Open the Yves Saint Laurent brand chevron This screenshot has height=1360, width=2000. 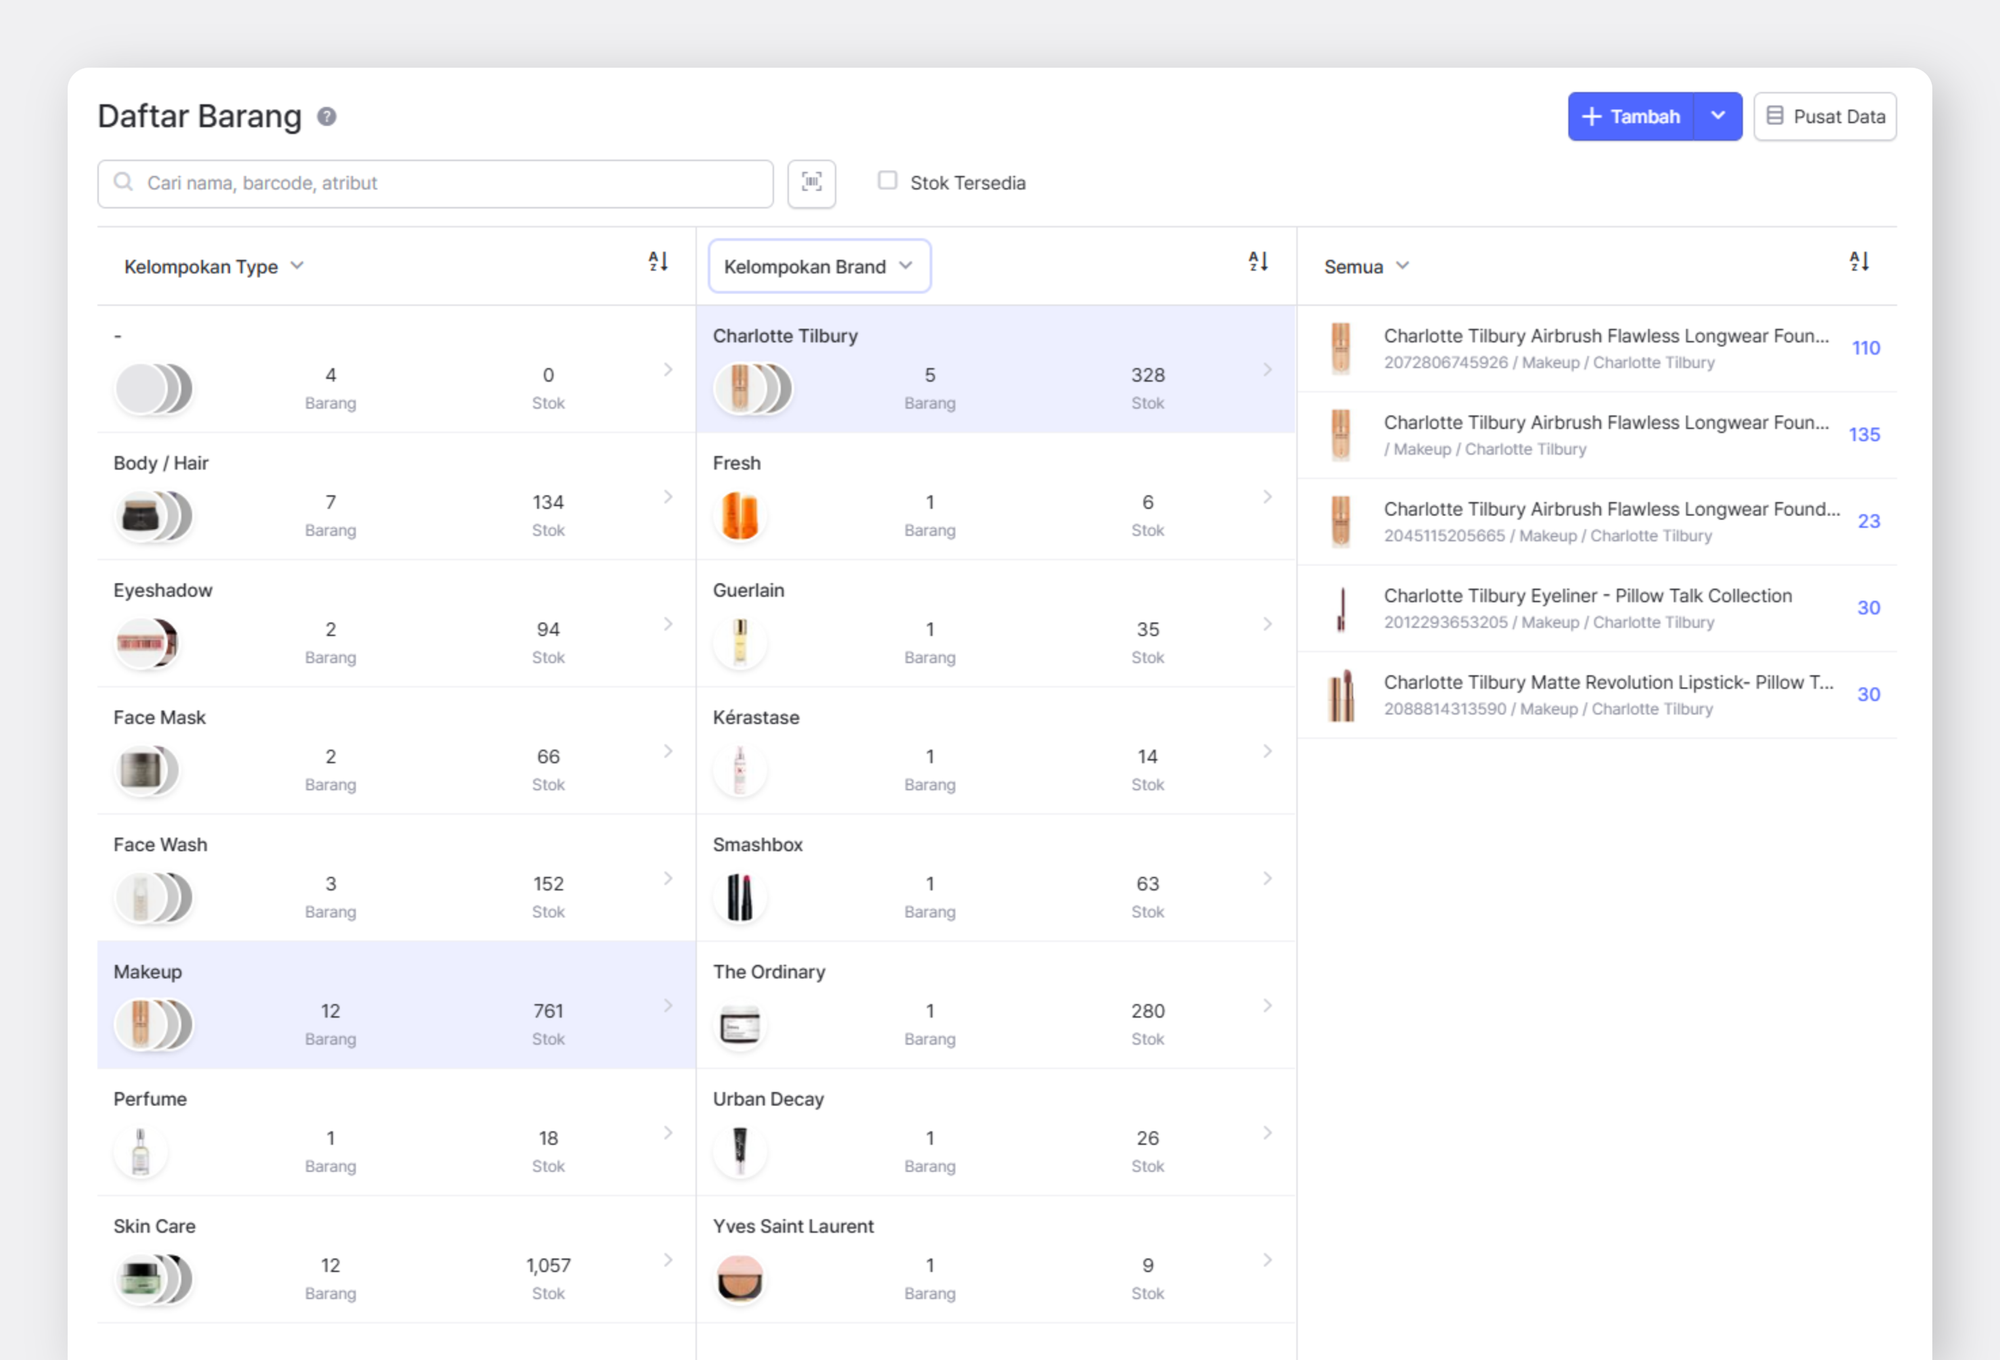click(x=1267, y=1260)
